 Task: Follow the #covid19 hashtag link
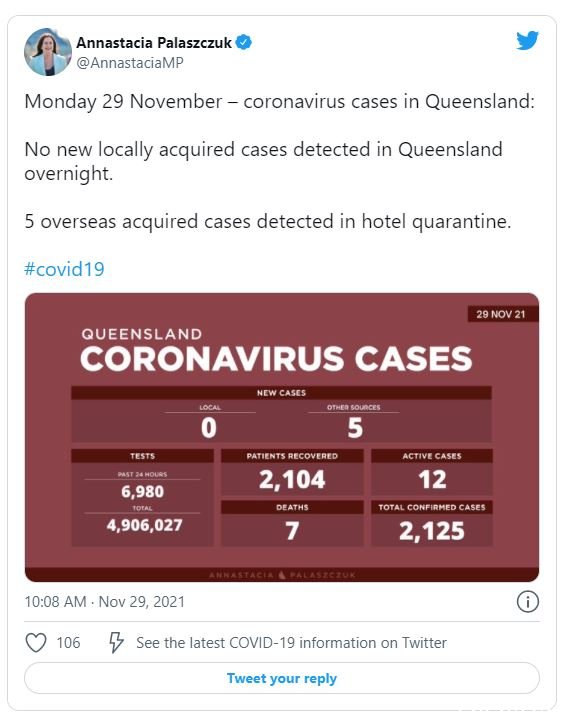click(x=64, y=269)
